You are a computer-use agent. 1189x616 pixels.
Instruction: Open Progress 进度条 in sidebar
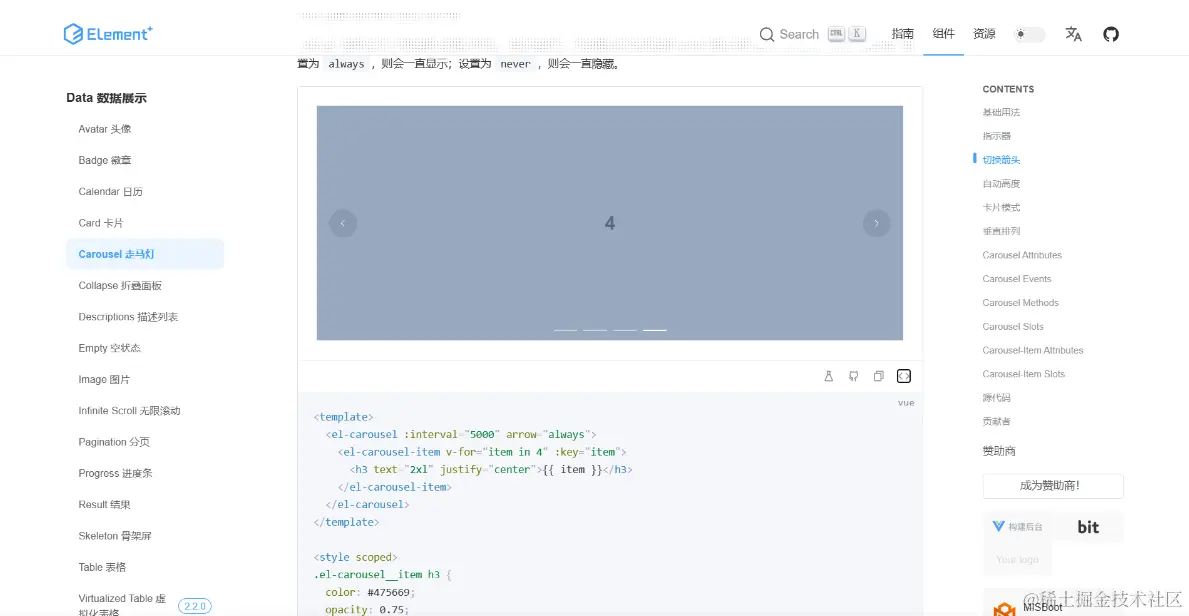pos(115,473)
